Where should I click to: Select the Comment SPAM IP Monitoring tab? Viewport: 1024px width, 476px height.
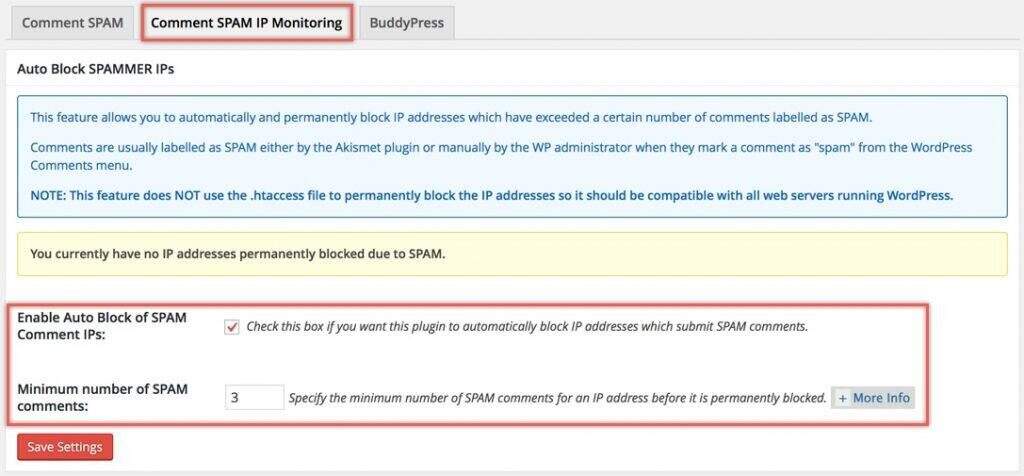click(x=246, y=22)
